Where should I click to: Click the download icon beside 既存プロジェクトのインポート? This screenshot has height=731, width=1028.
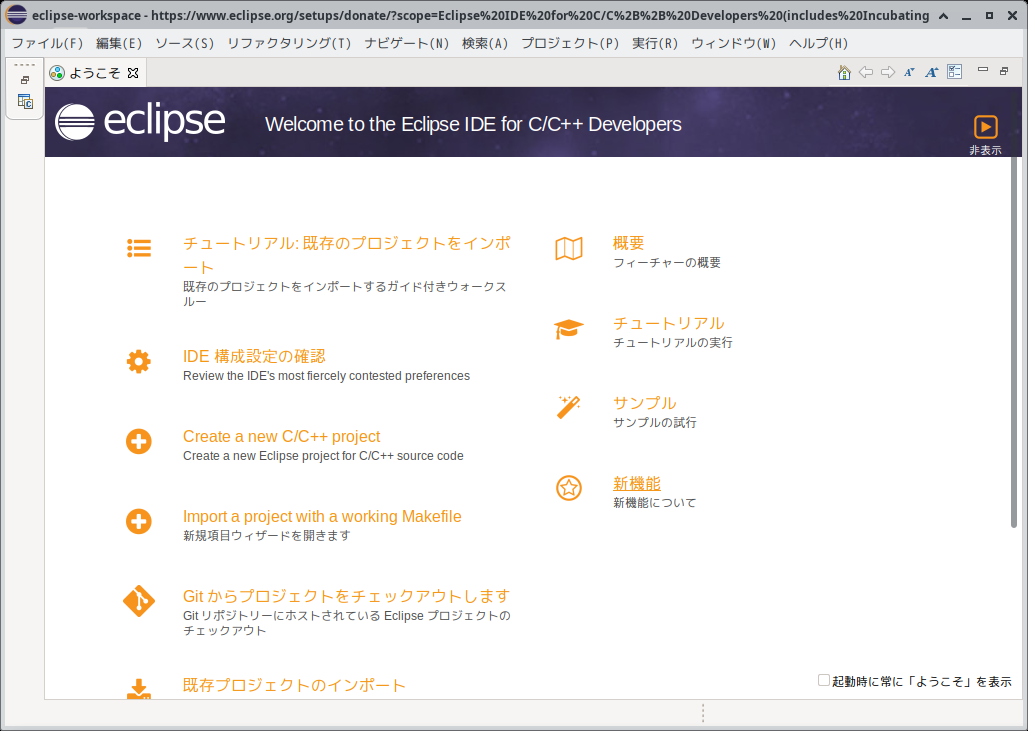pos(138,688)
